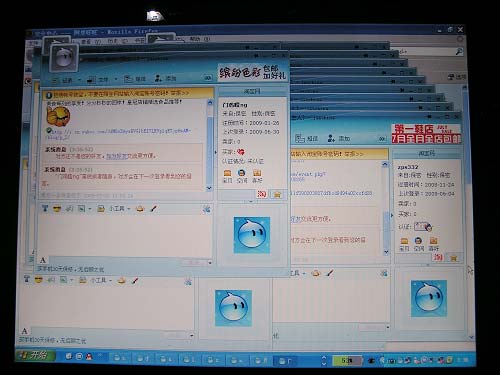The image size is (500, 375).
Task: Click the Firefox search magnifier icon
Action: [459, 51]
